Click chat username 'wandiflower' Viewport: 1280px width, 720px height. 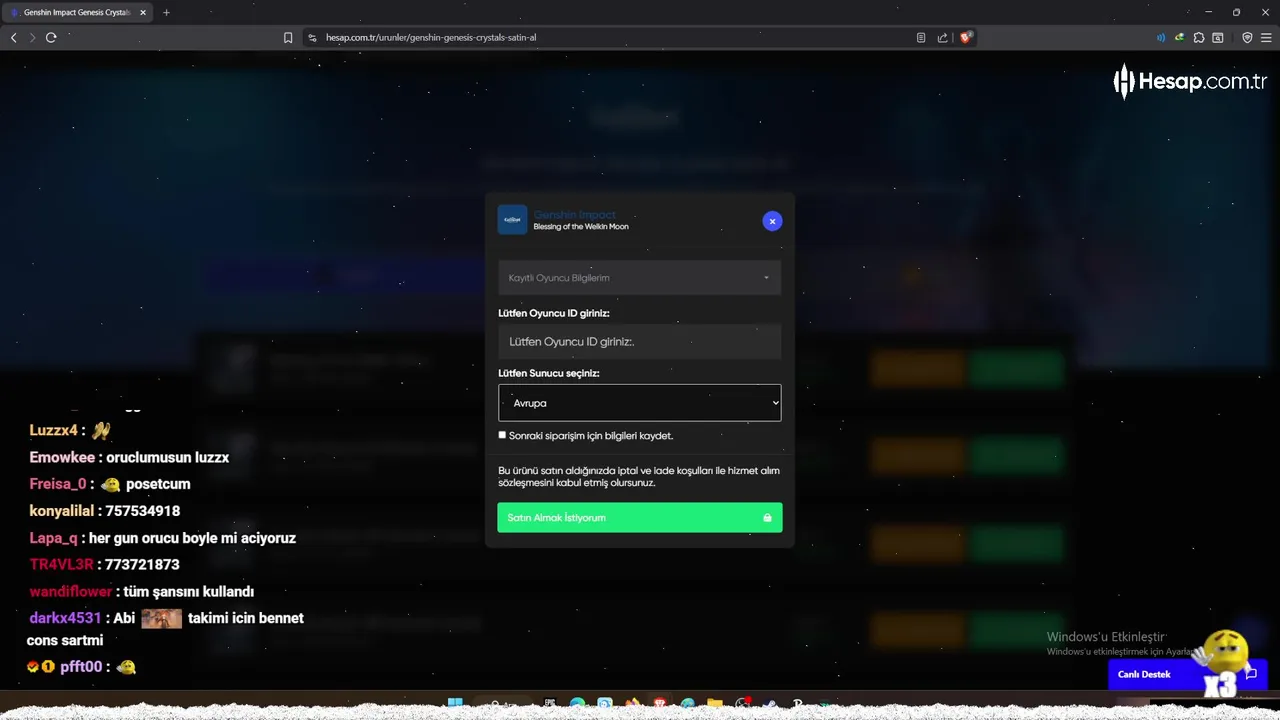pyautogui.click(x=70, y=592)
